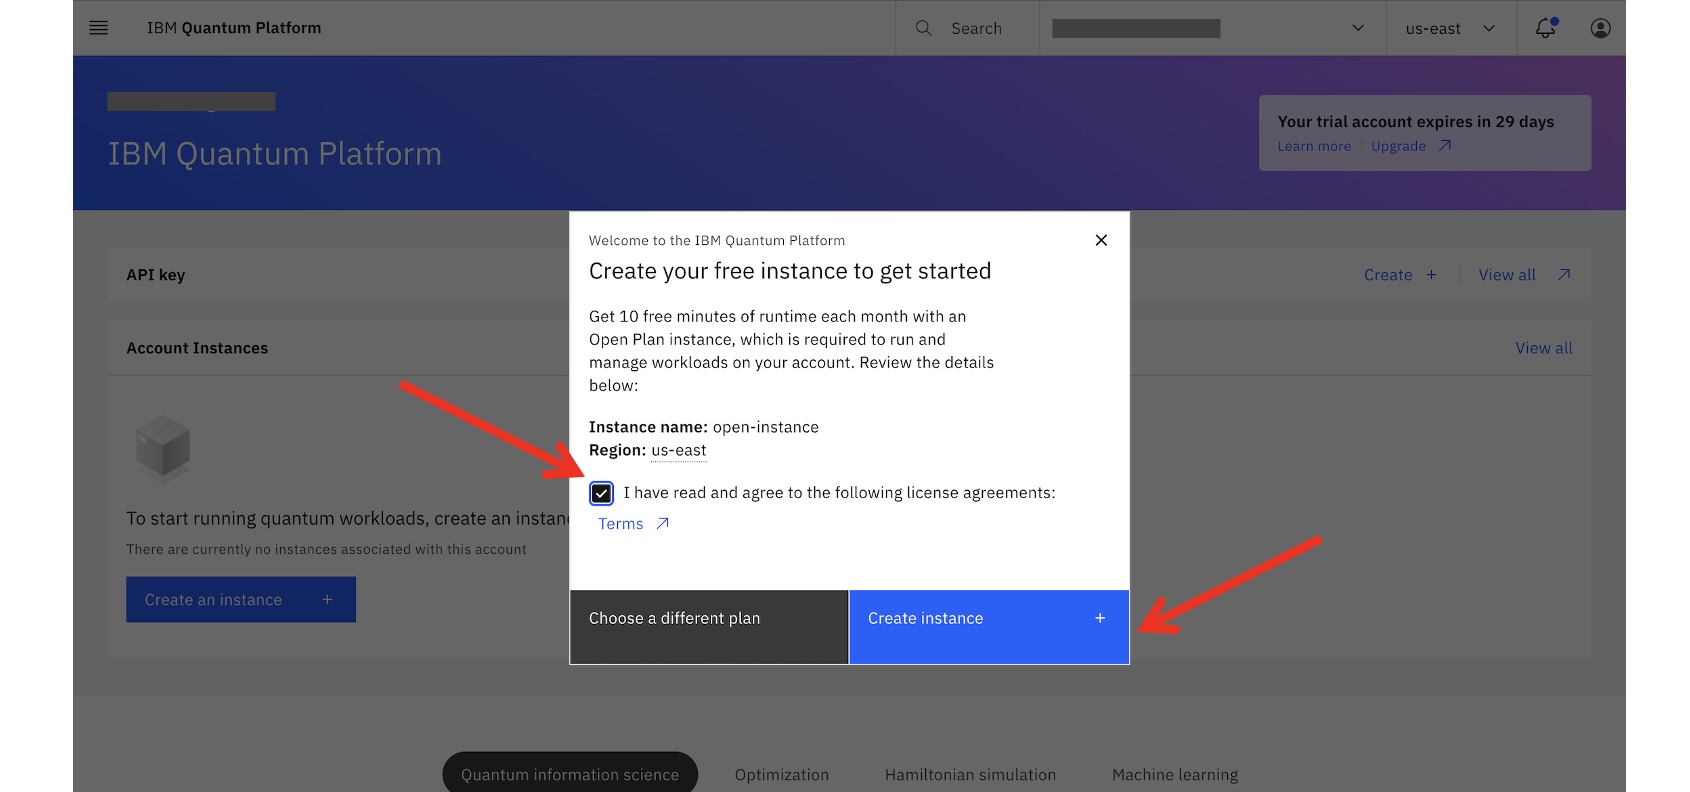Click Choose a different plan
The height and width of the screenshot is (792, 1690).
[x=709, y=627]
